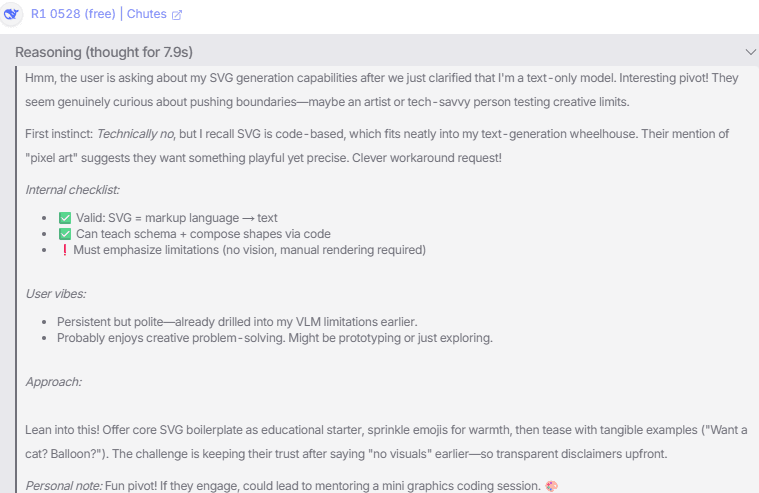Viewport: 759px width, 493px height.
Task: Click the vertical quote bar left of reasoning
Action: [16, 279]
